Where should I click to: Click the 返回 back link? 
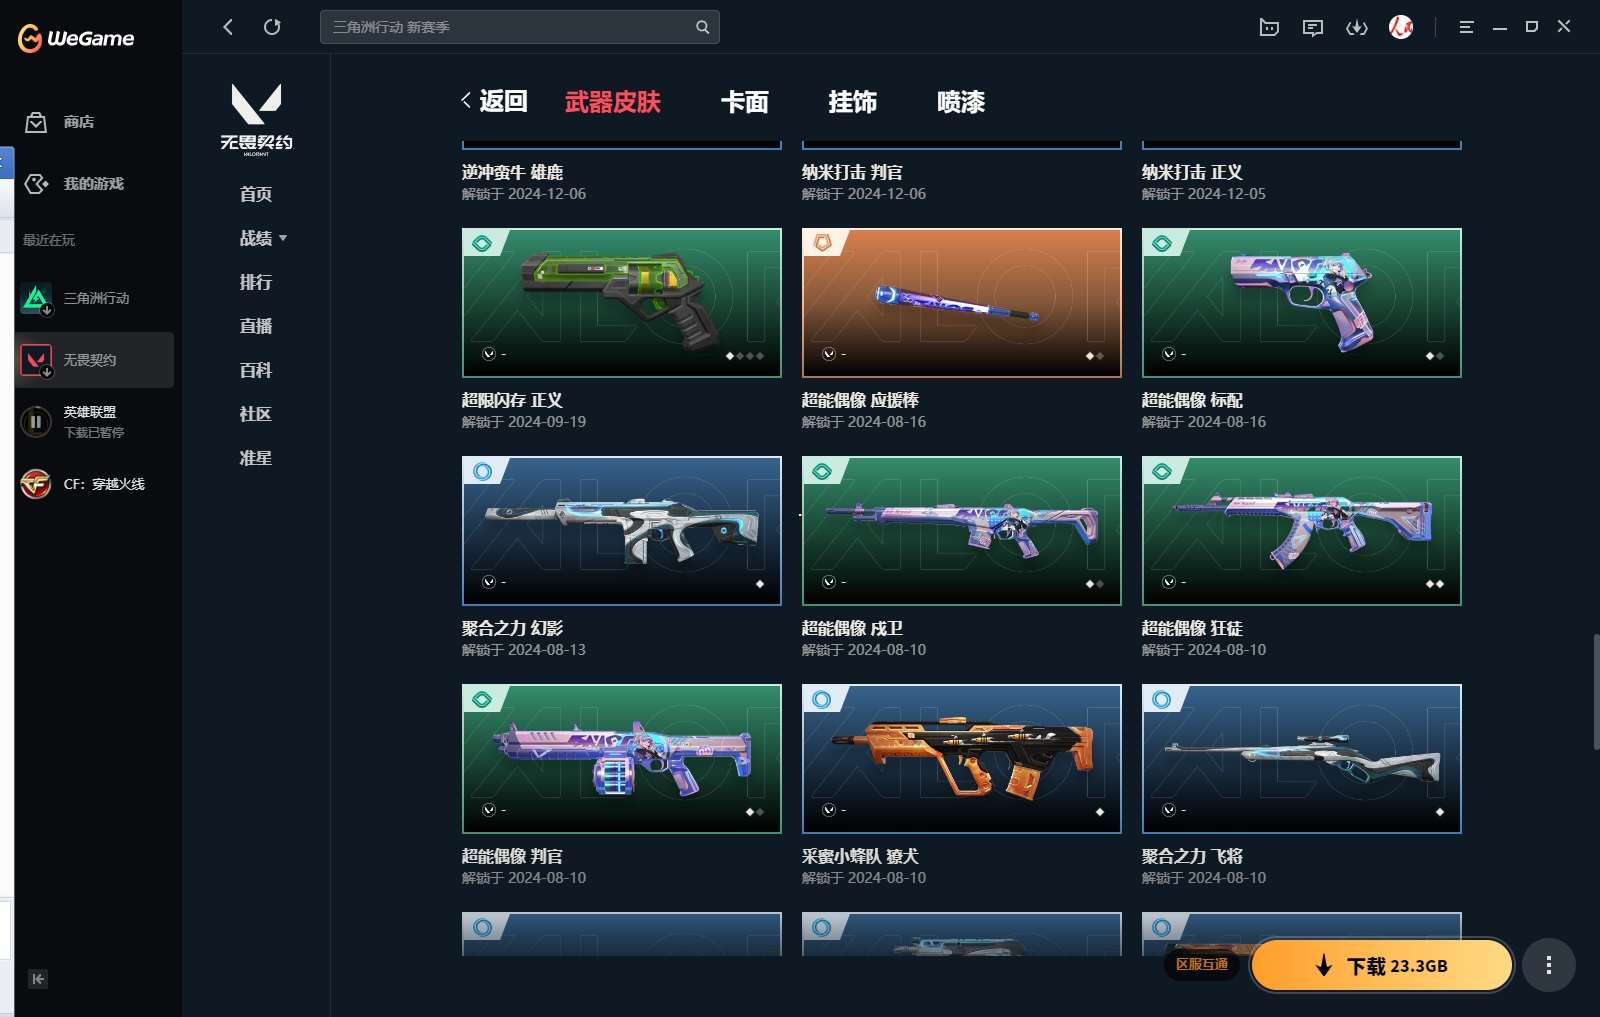(494, 101)
